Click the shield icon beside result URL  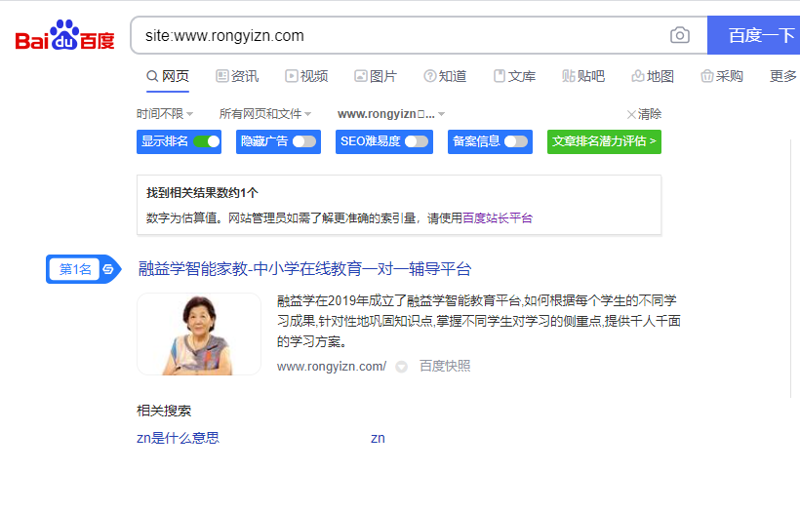[x=402, y=367]
